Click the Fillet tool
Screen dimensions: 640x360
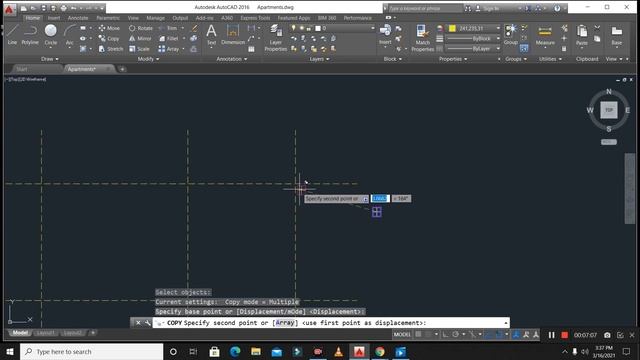169,38
